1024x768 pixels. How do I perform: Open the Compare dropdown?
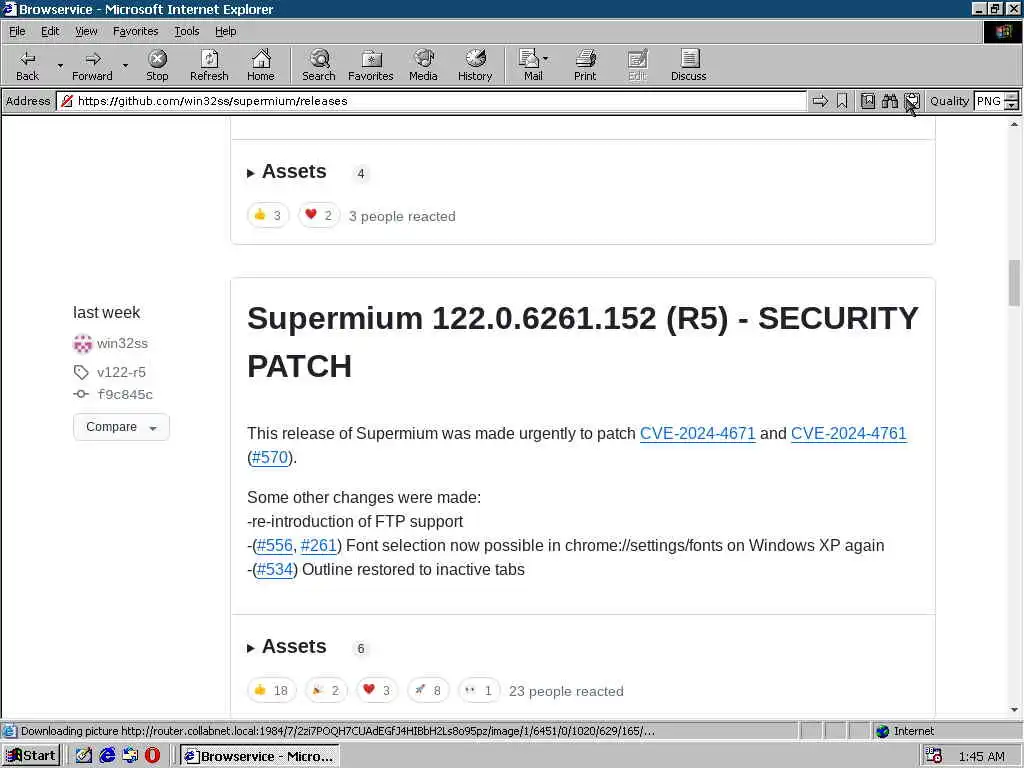(121, 426)
